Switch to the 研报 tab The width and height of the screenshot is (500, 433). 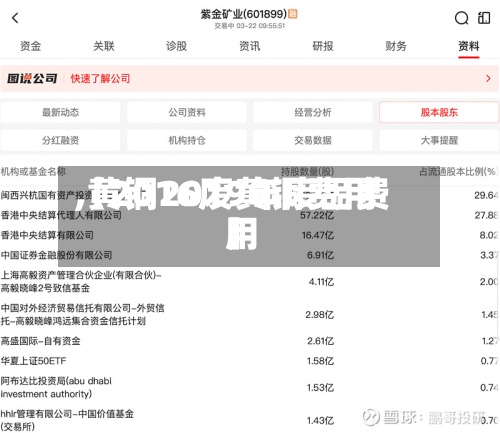click(323, 46)
